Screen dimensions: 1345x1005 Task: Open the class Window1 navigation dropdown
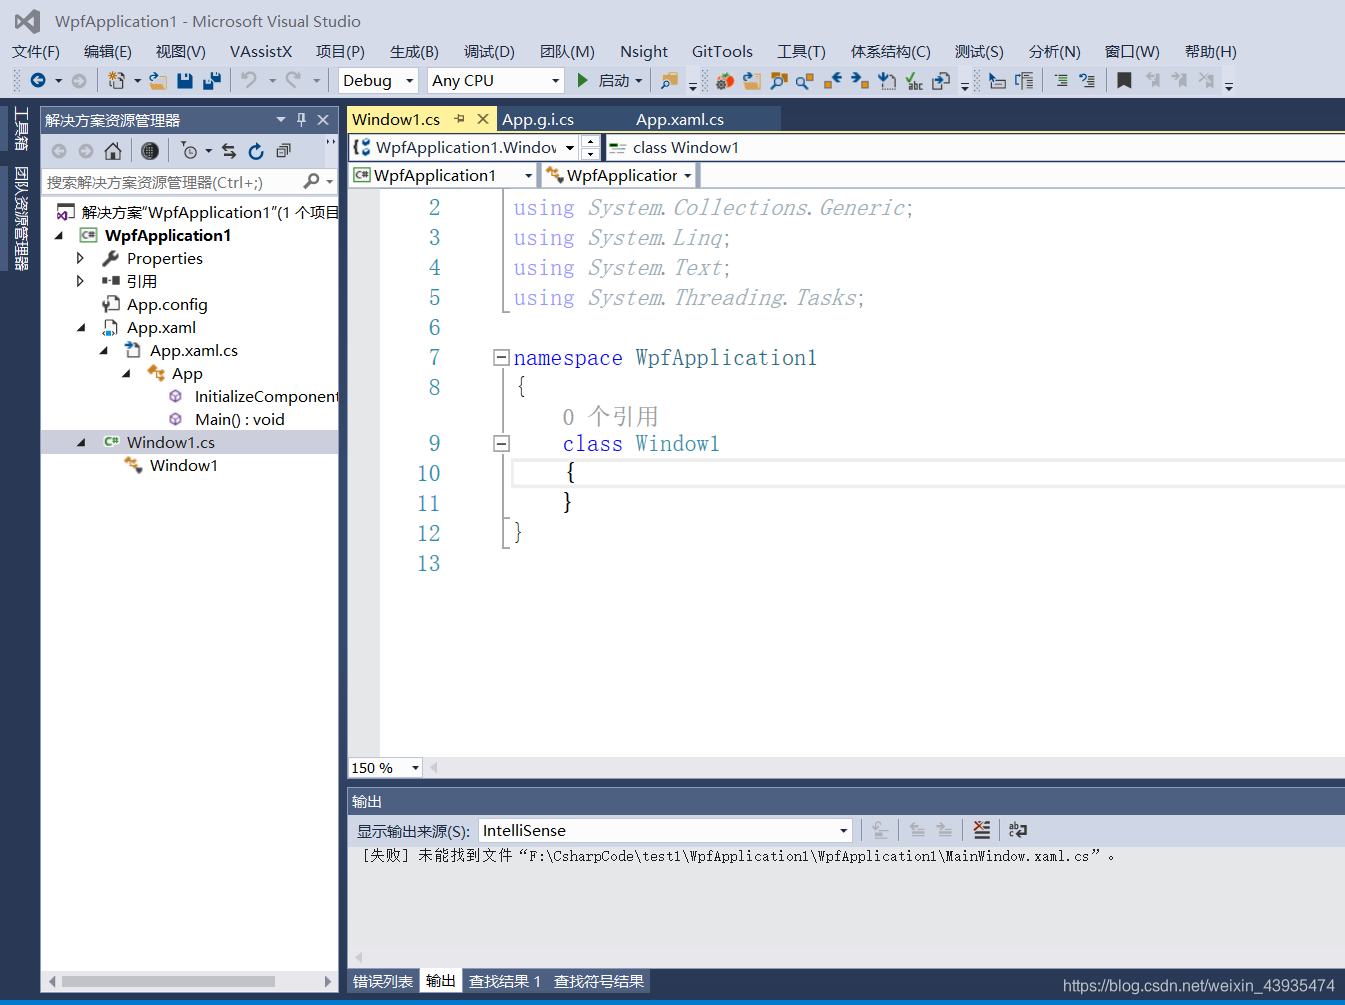974,147
